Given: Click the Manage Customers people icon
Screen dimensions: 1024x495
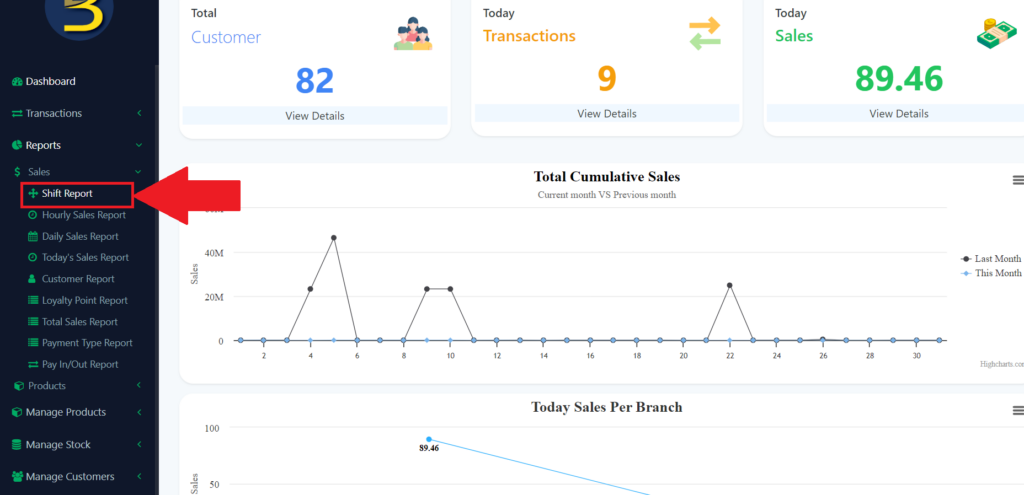Looking at the screenshot, I should (x=17, y=477).
